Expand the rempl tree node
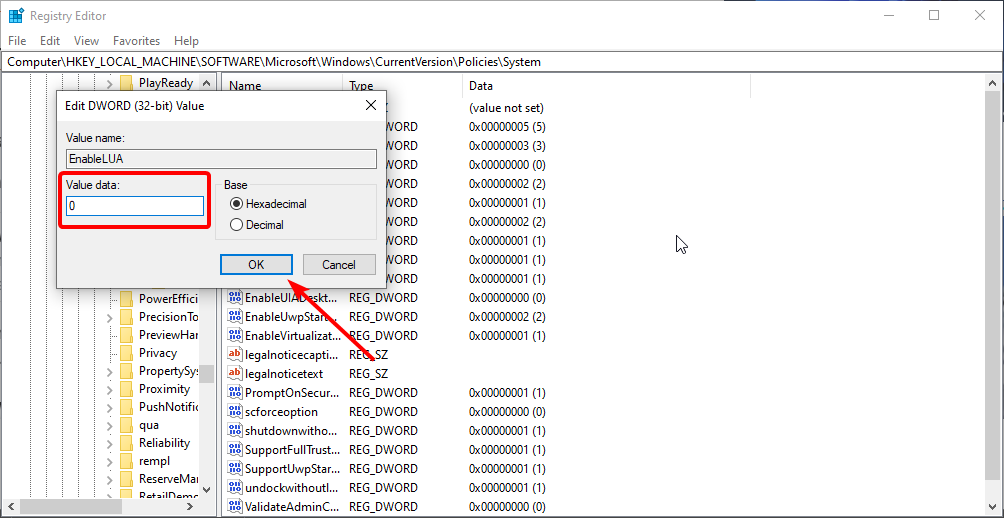Image resolution: width=1004 pixels, height=518 pixels. tap(109, 461)
